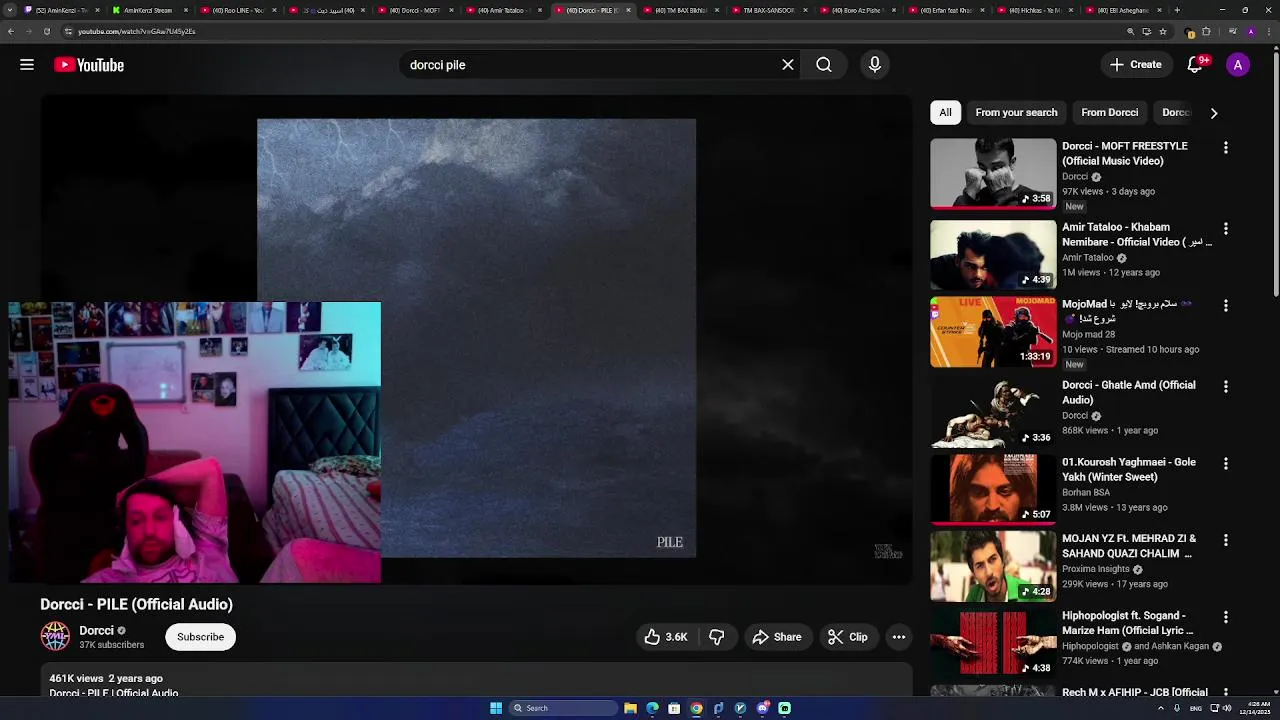The width and height of the screenshot is (1280, 720).
Task: Open the Ghatle Amd video thumbnail
Action: tap(993, 413)
